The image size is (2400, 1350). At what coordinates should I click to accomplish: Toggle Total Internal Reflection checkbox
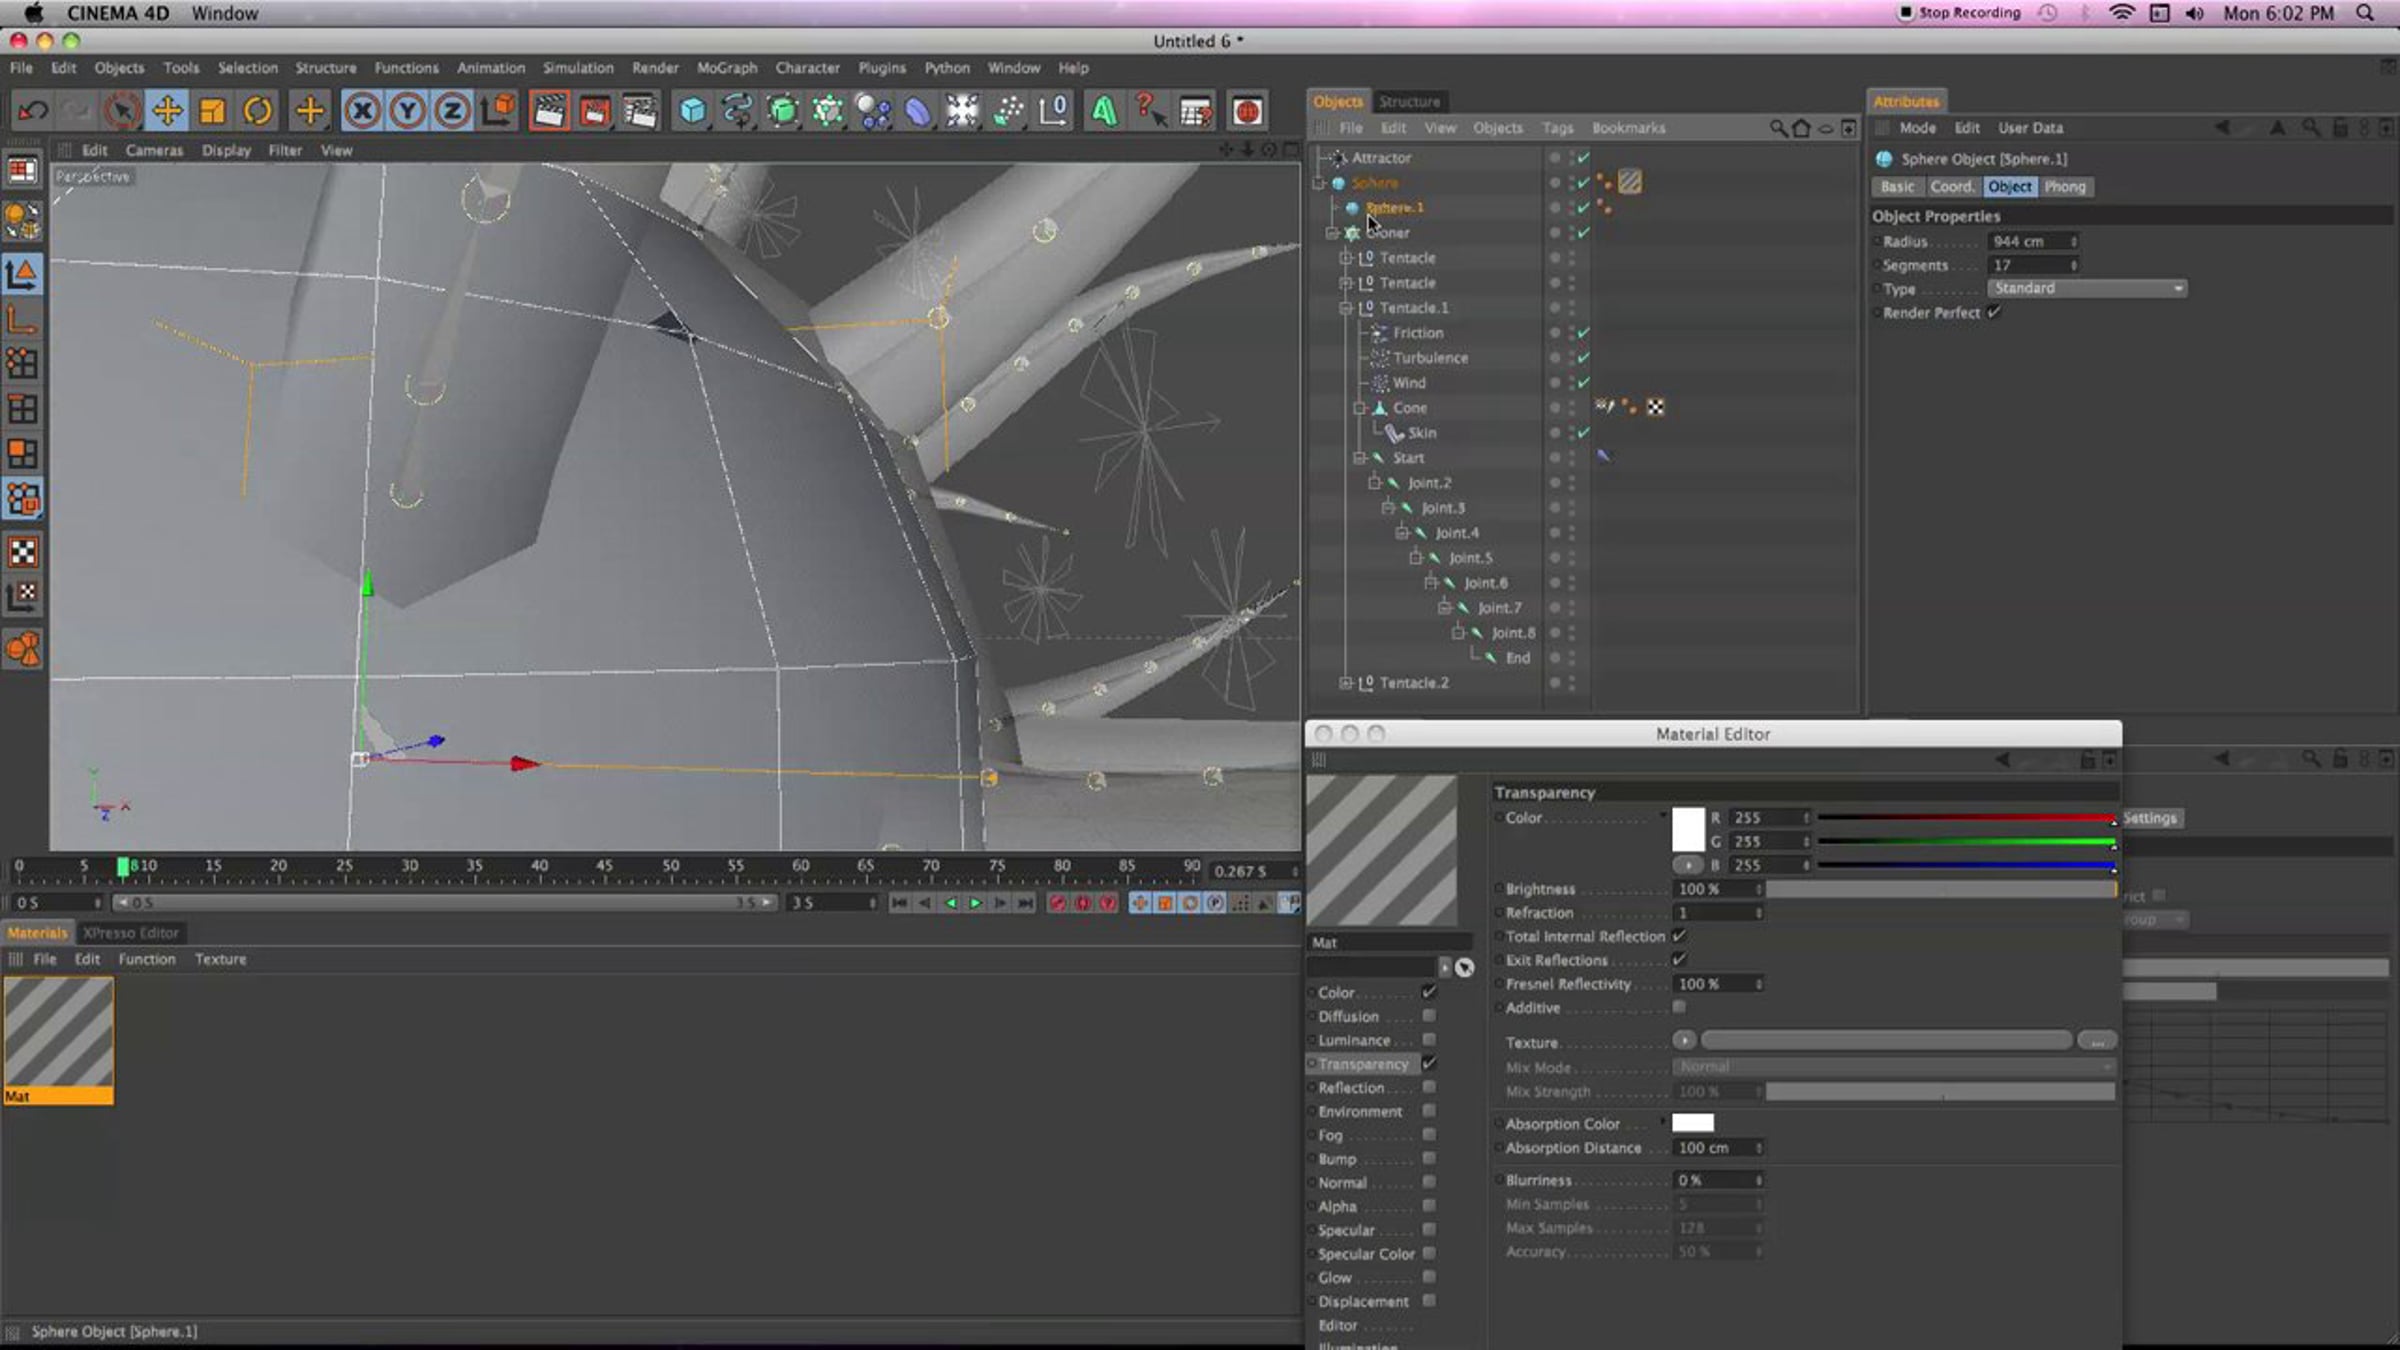[1679, 936]
